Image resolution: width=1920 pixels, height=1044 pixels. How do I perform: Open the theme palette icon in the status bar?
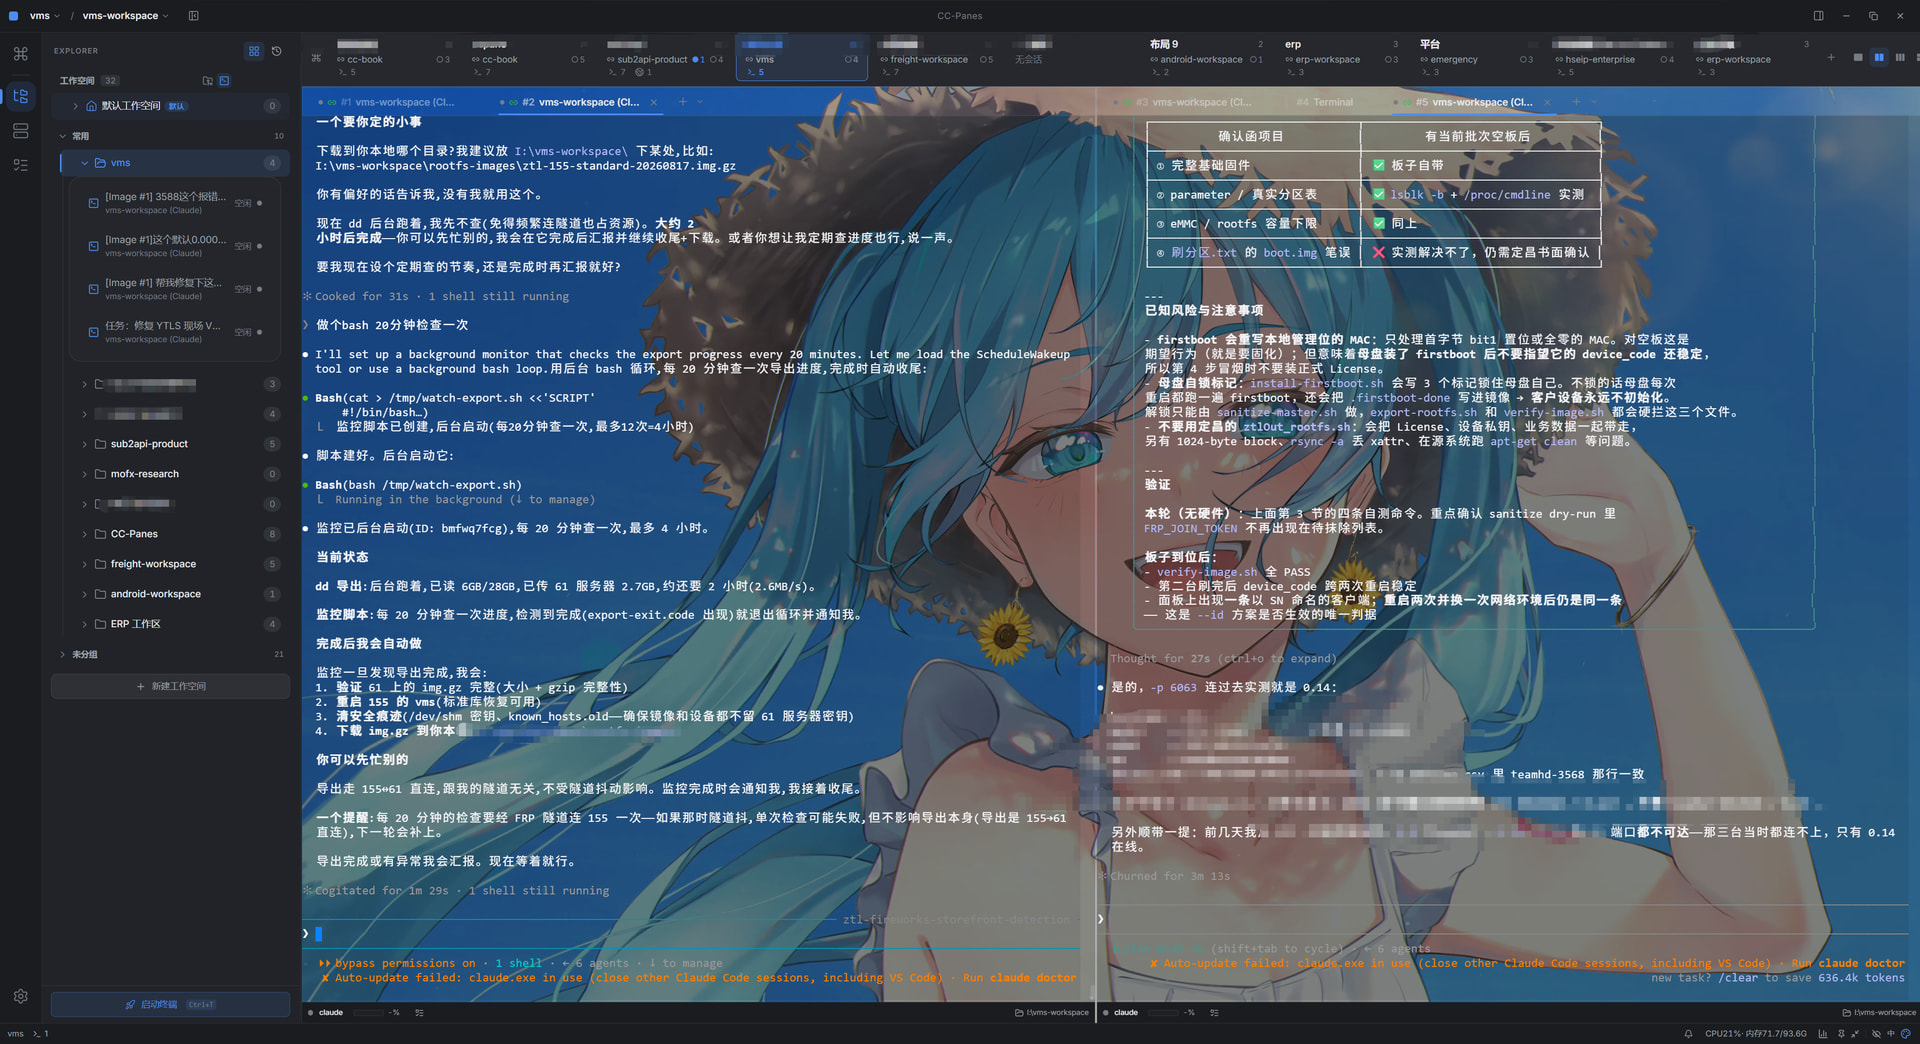[1906, 1034]
